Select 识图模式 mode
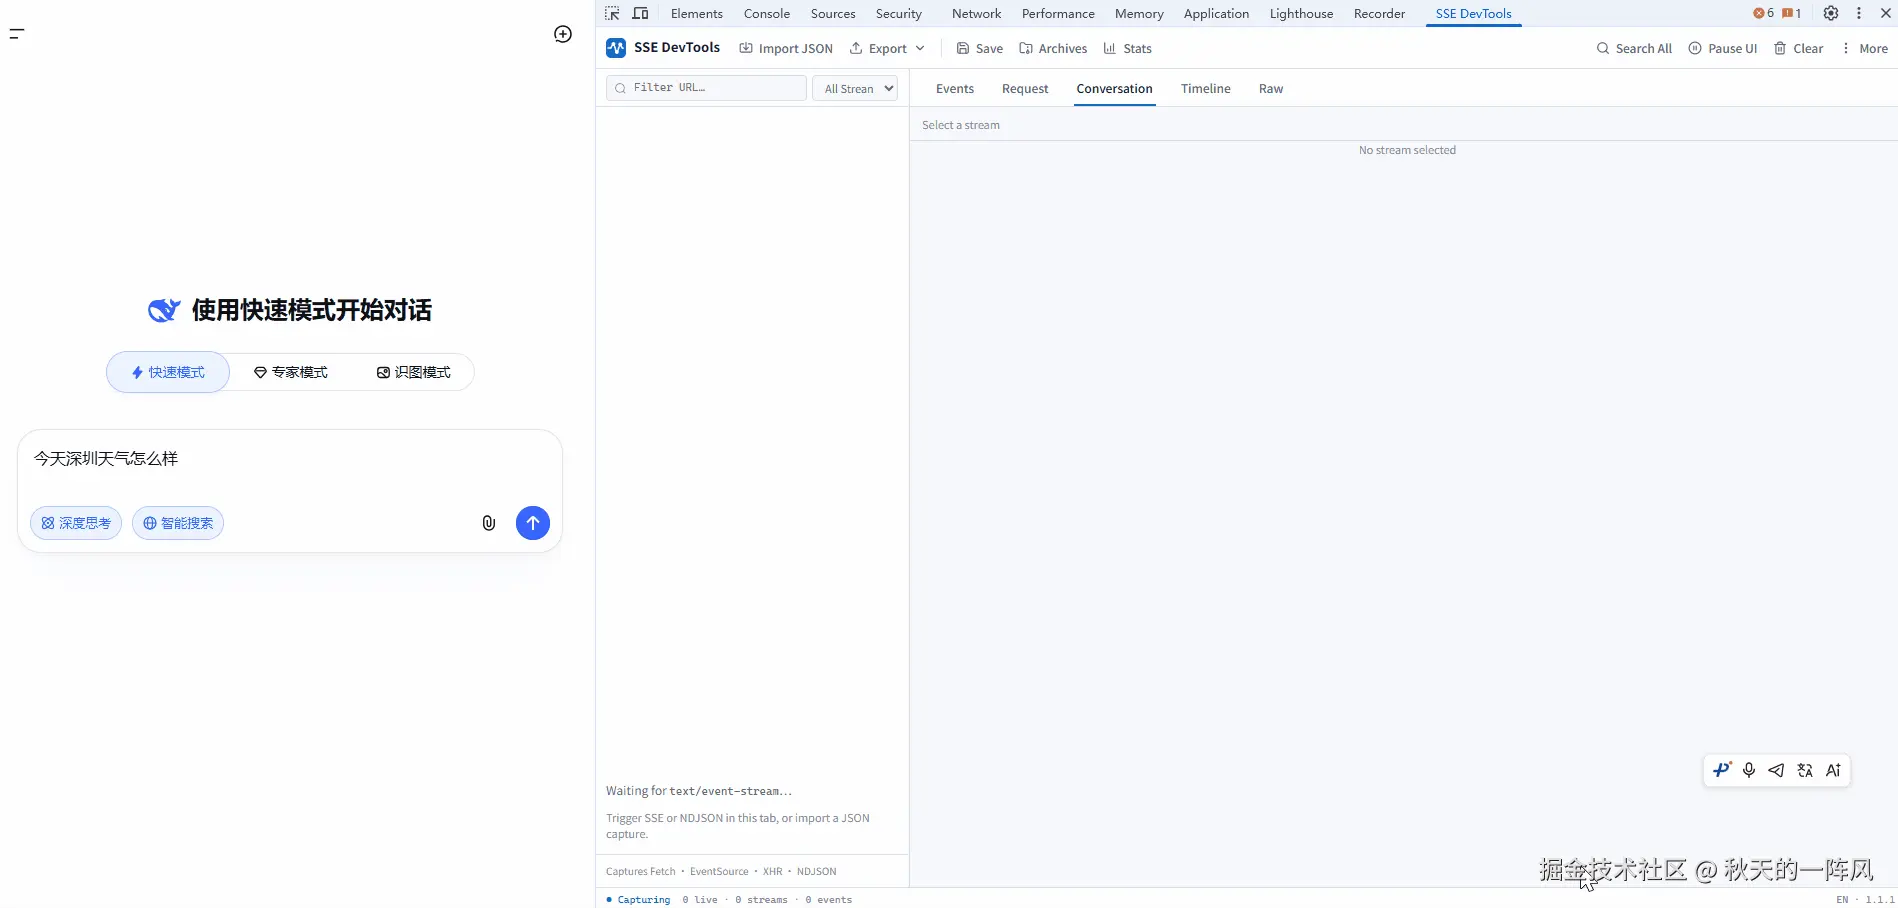This screenshot has height=908, width=1898. tap(413, 372)
